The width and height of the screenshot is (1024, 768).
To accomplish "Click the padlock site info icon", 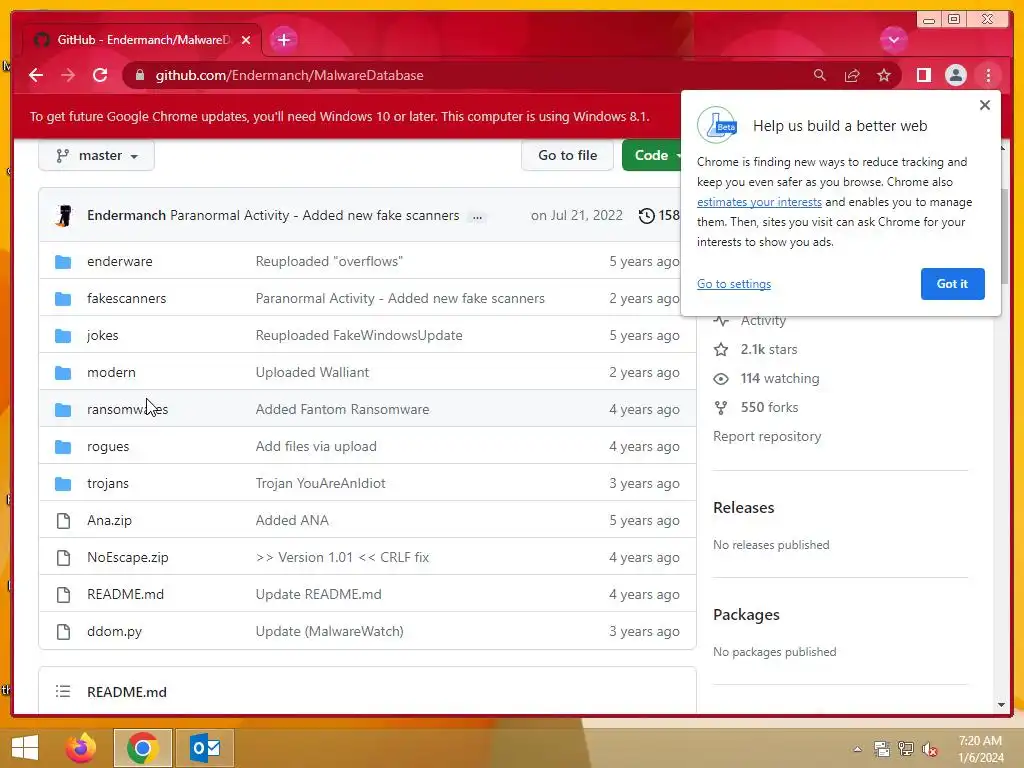I will (x=139, y=75).
